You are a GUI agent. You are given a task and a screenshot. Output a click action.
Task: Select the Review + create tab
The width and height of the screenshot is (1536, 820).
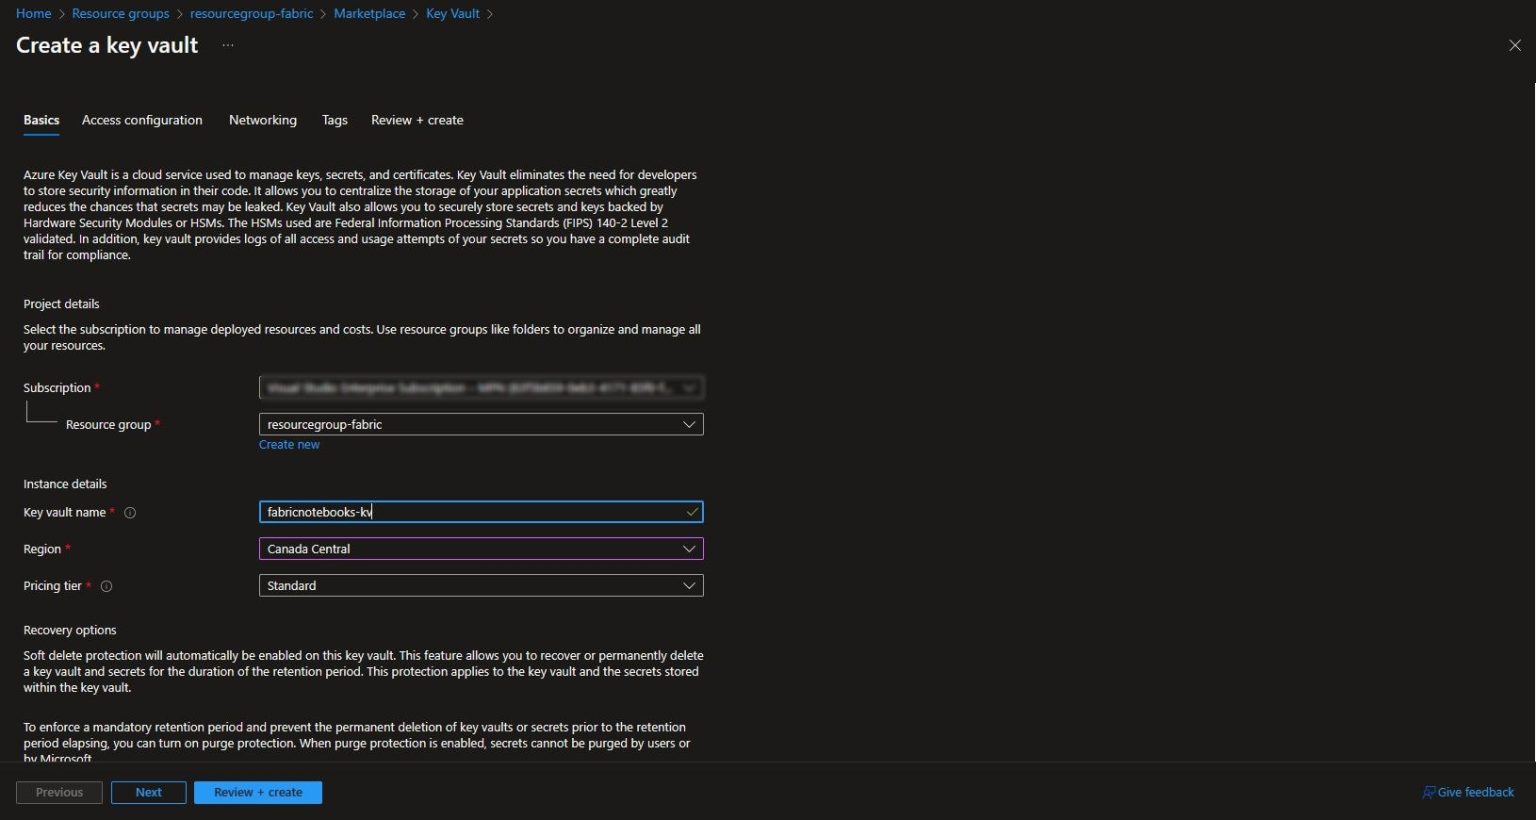pyautogui.click(x=417, y=120)
